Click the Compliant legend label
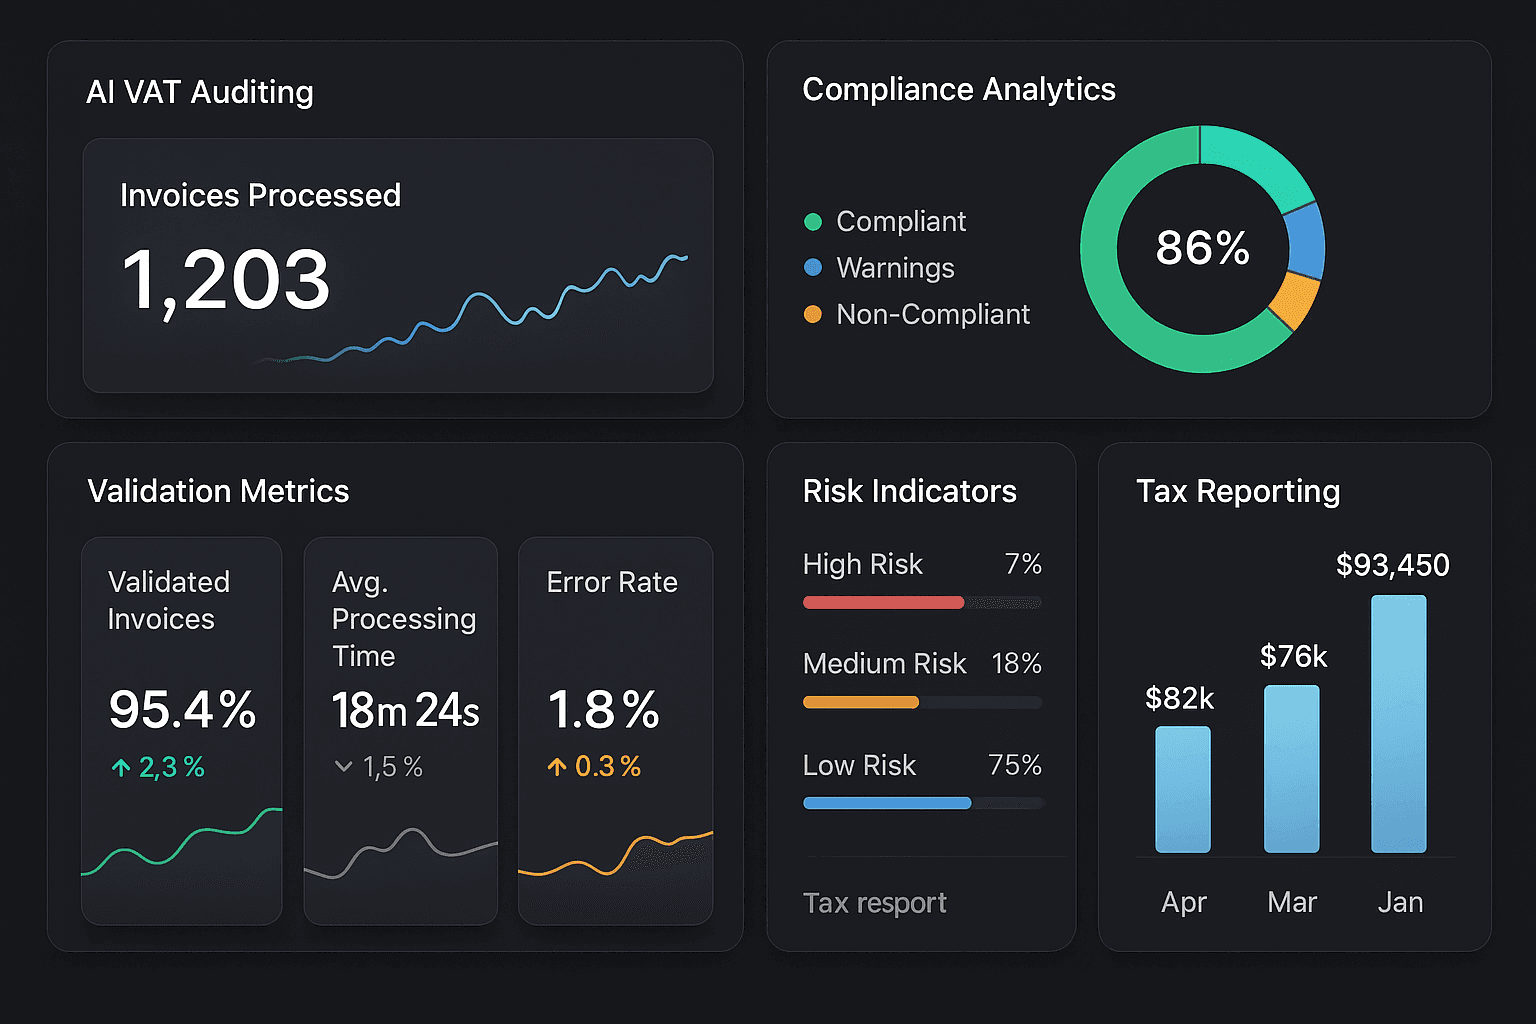The width and height of the screenshot is (1536, 1024). [x=901, y=222]
